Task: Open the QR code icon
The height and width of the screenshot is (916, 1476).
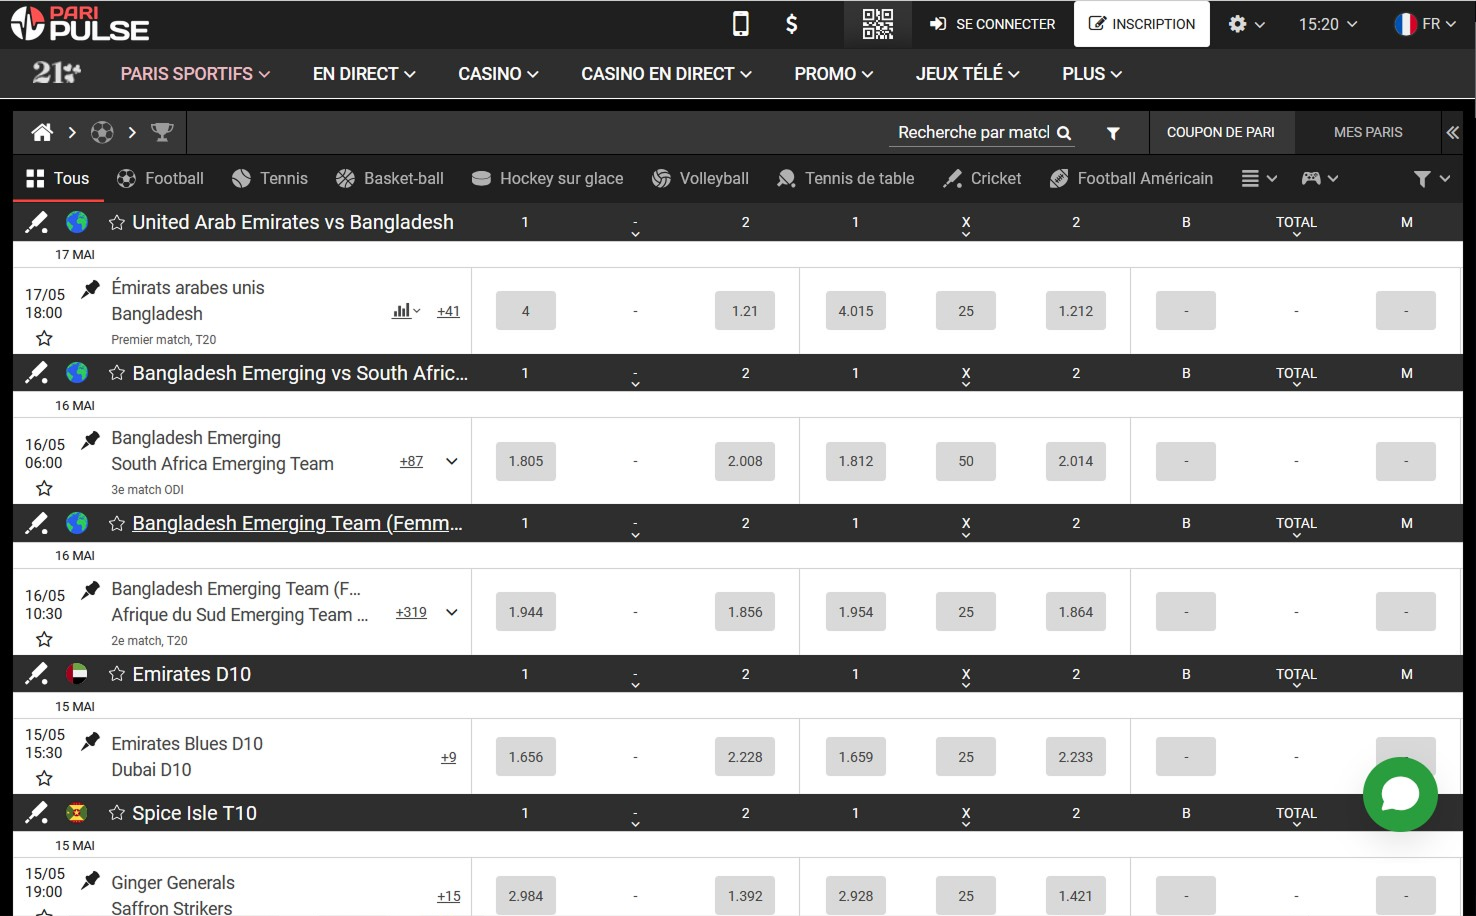Action: tap(877, 24)
